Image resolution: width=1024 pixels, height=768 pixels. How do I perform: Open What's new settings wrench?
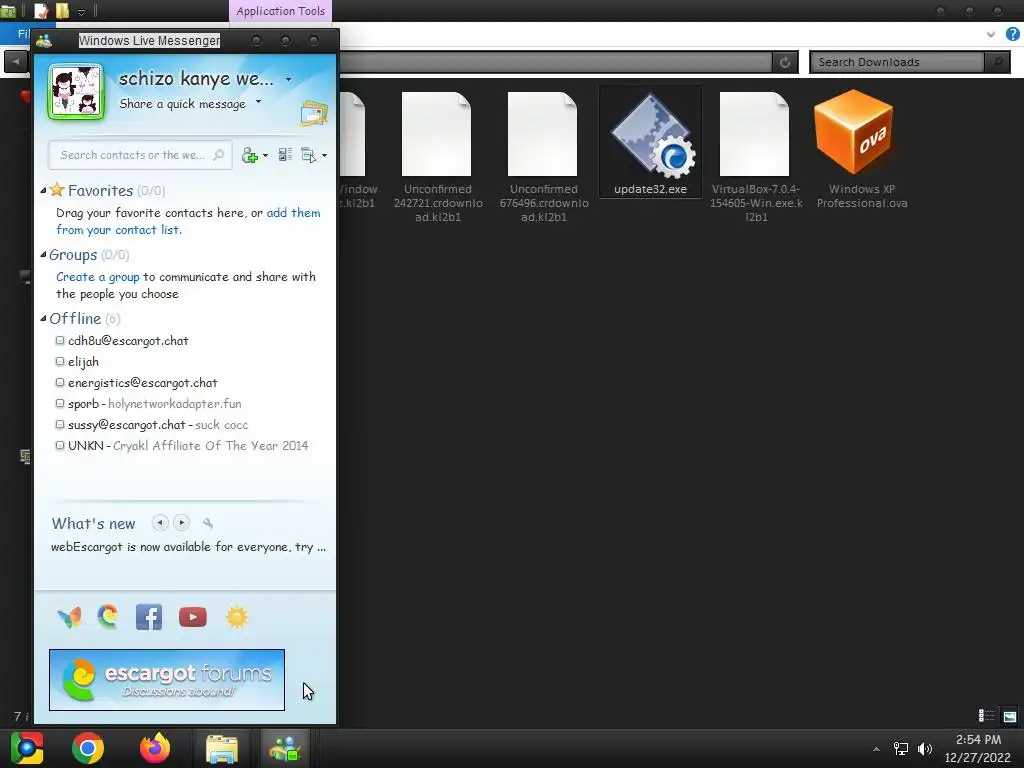[208, 523]
